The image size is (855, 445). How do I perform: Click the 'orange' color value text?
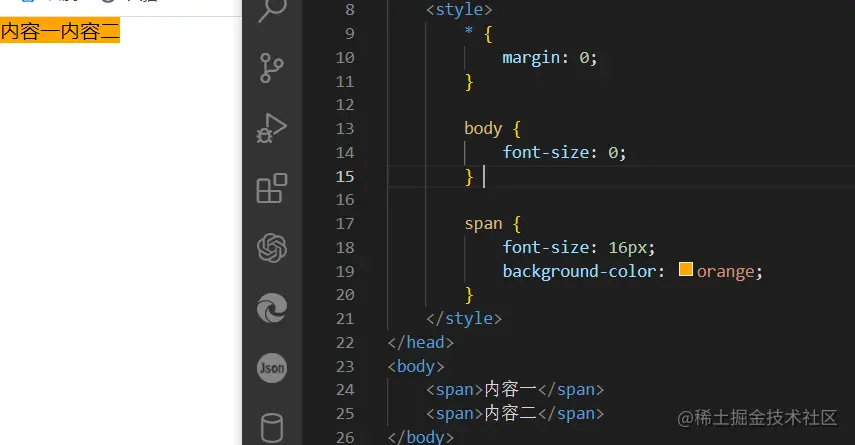(x=725, y=271)
